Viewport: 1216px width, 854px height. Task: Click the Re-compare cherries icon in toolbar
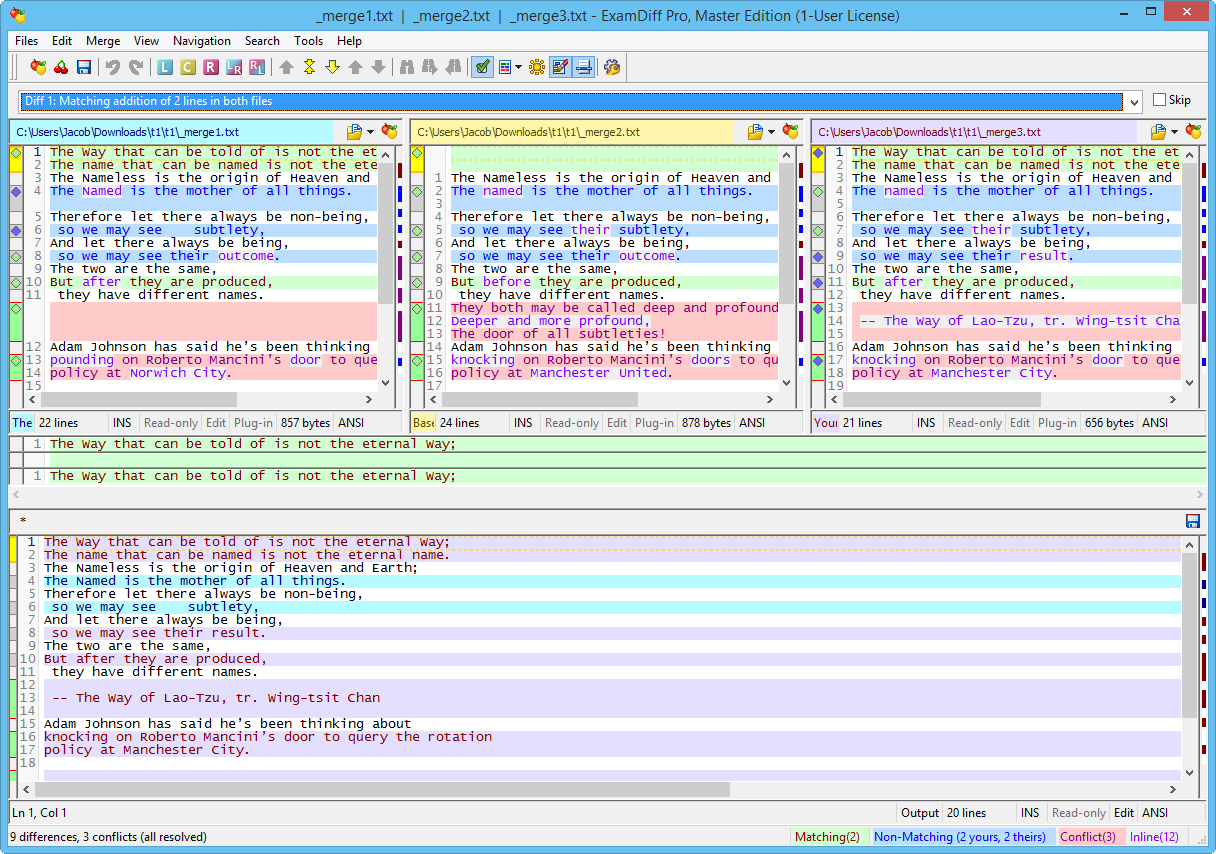[61, 67]
